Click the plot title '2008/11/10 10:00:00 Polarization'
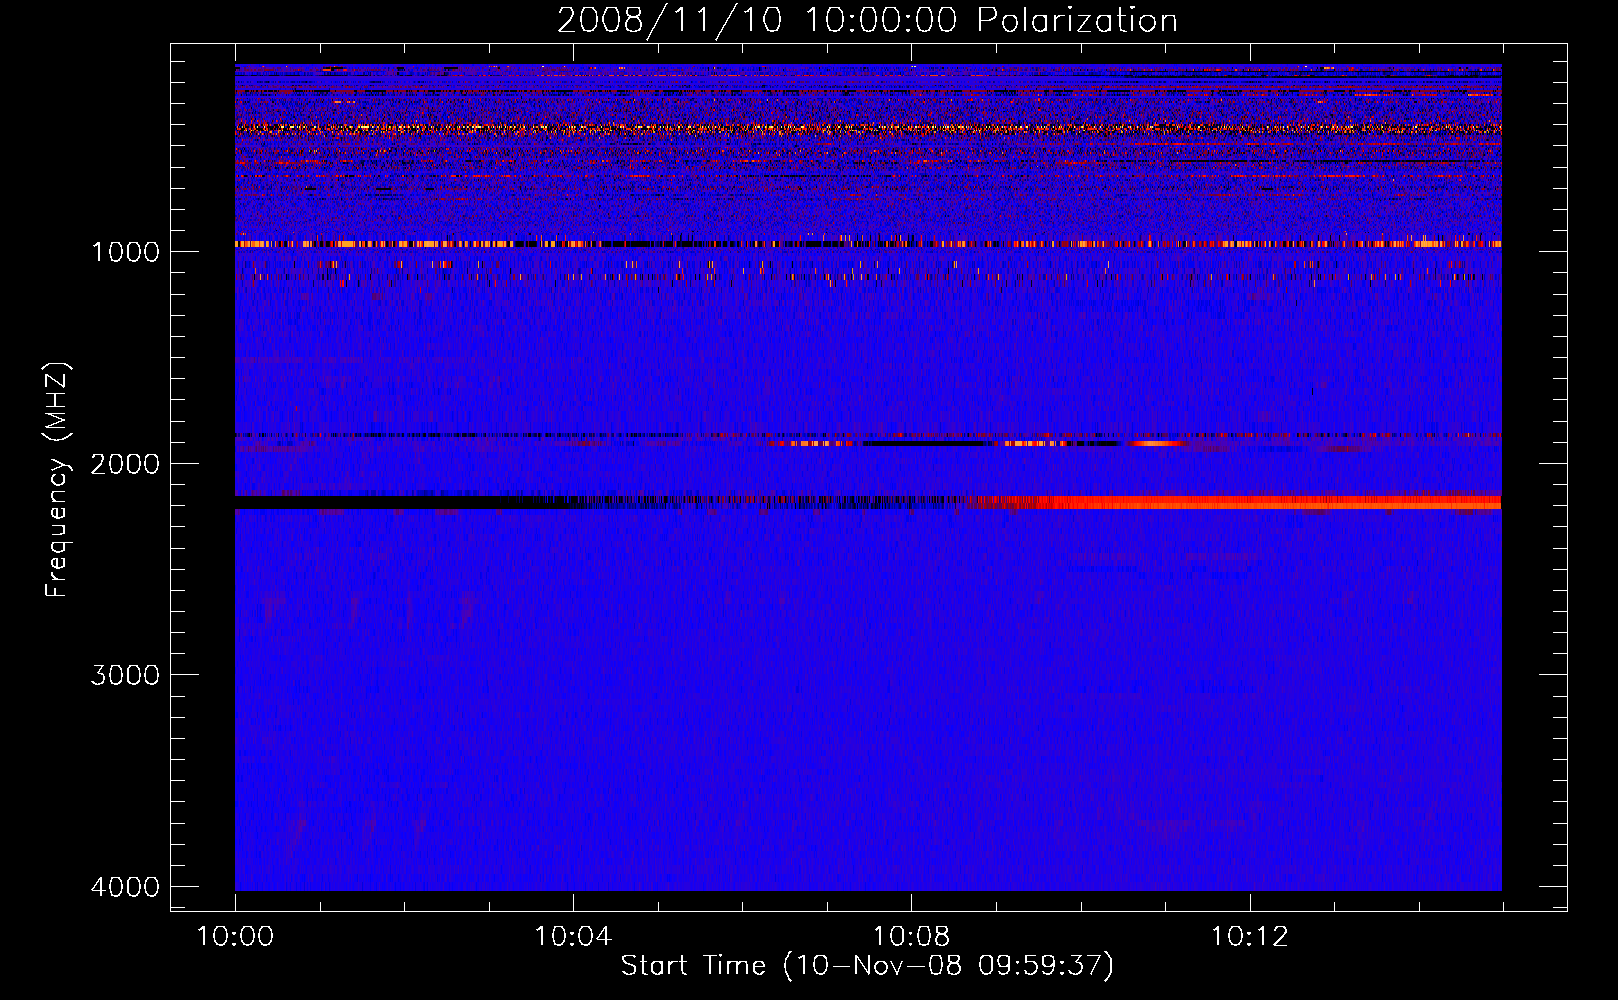 click(x=867, y=20)
